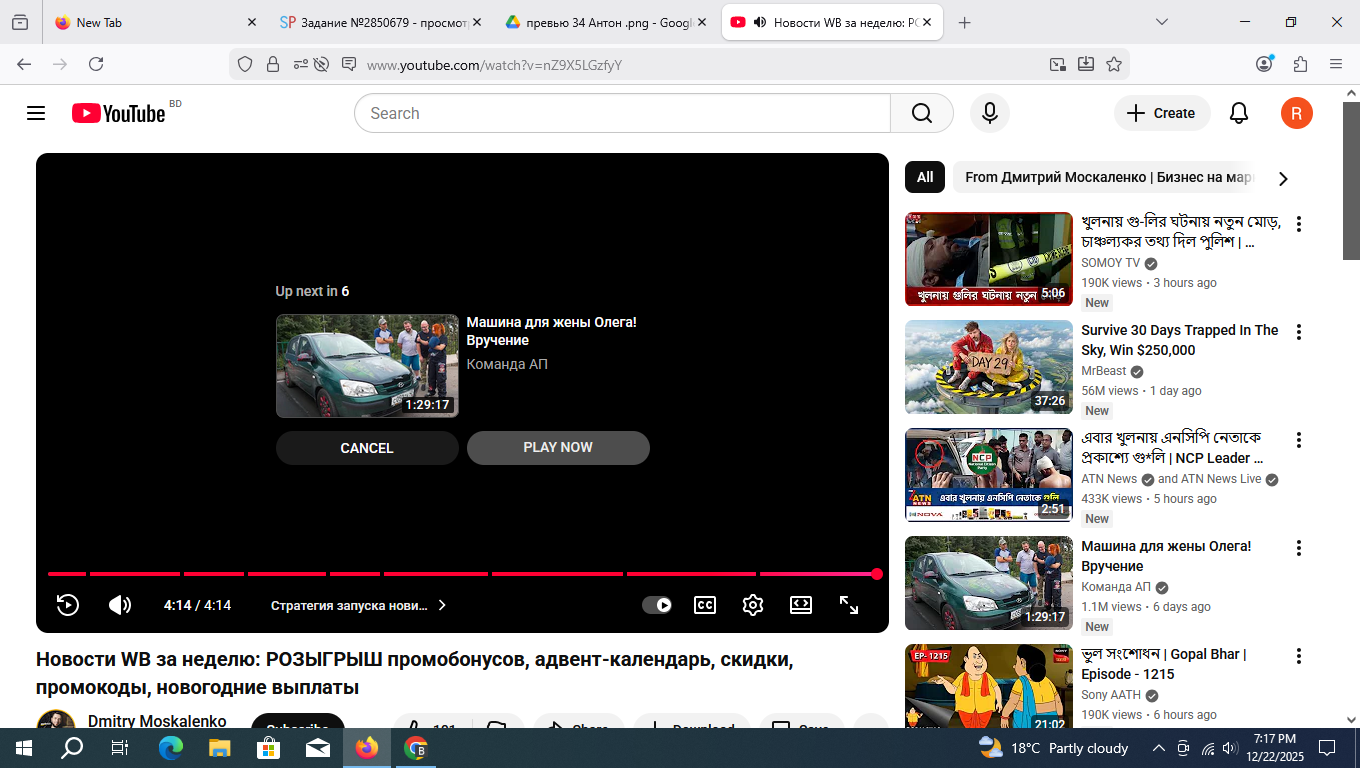
Task: Open up next video thumbnail in player
Action: point(367,366)
